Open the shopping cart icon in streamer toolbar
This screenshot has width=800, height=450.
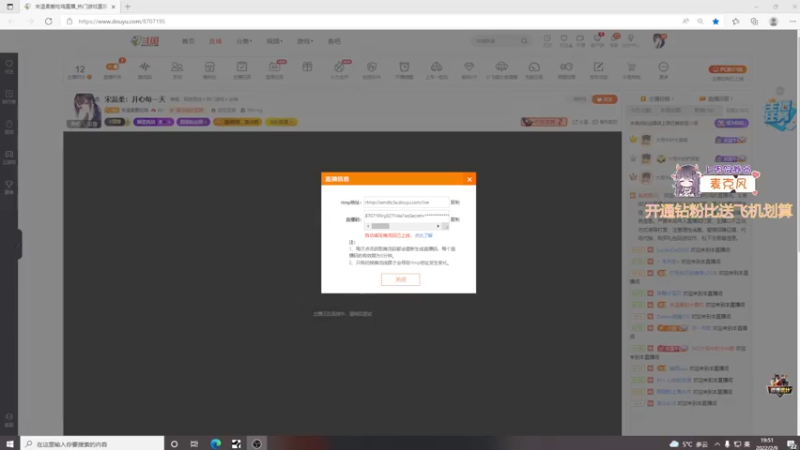(631, 67)
